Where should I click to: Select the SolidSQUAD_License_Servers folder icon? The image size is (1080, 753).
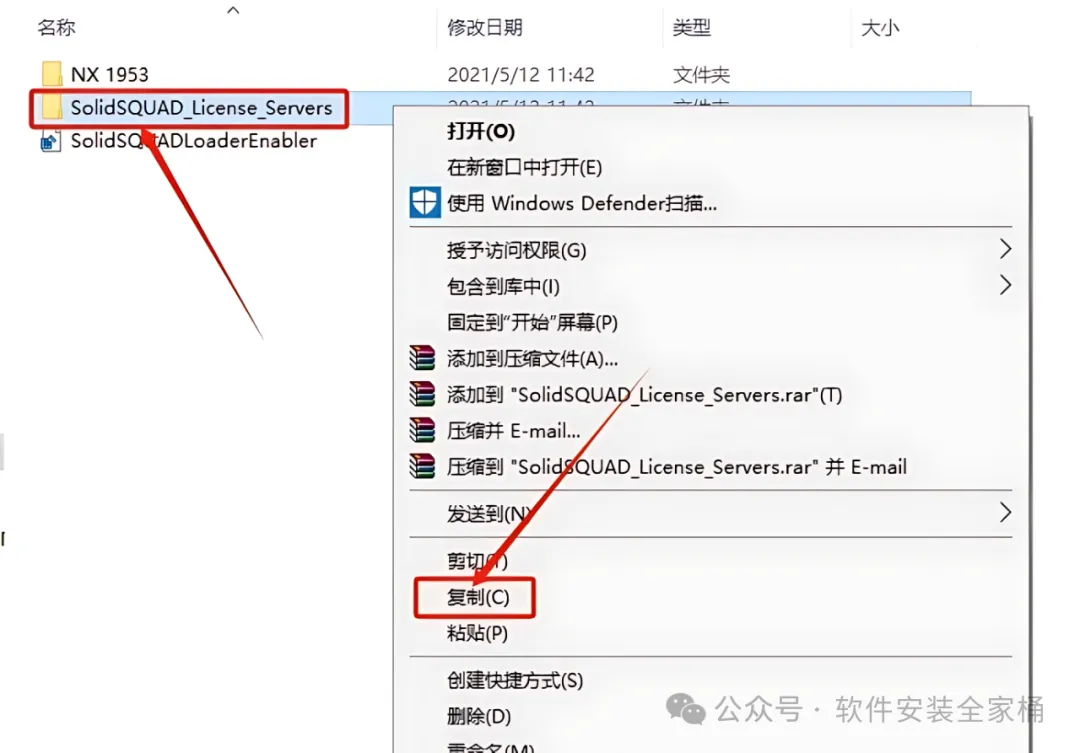52,107
